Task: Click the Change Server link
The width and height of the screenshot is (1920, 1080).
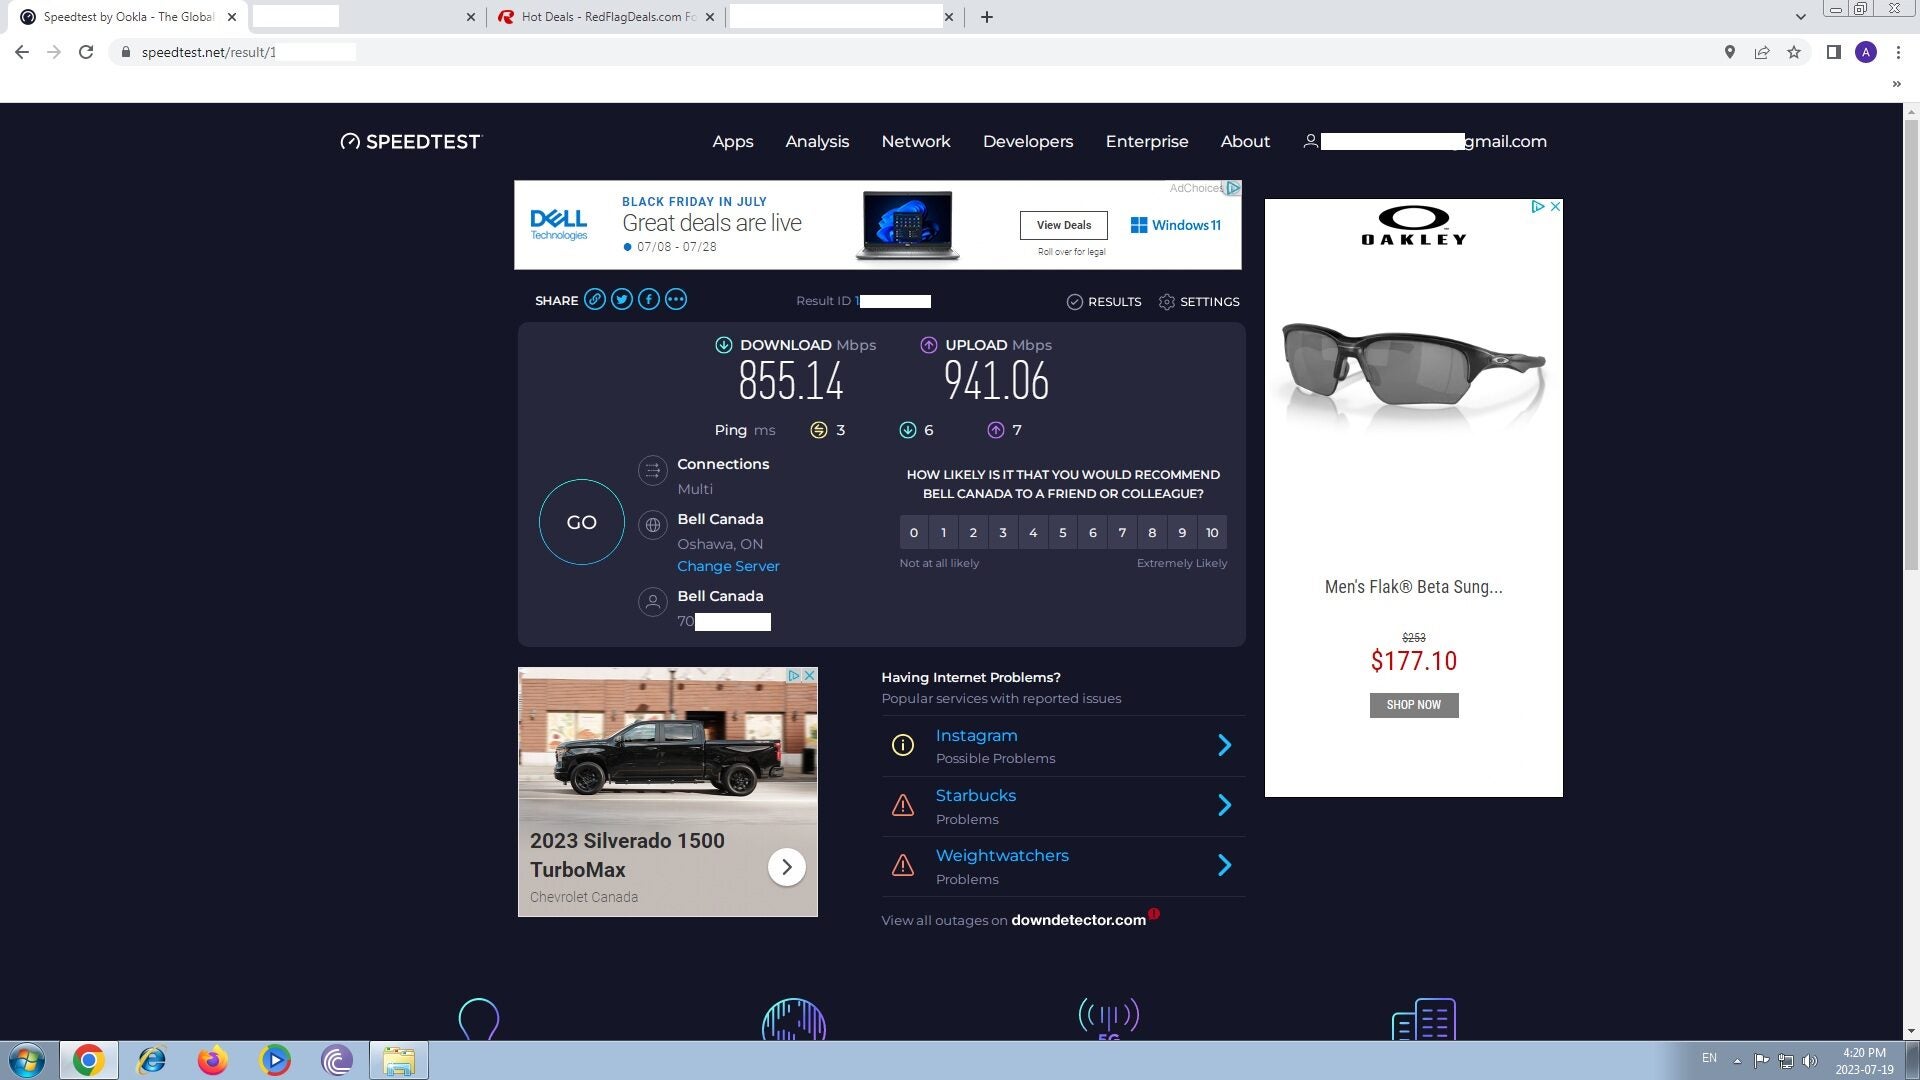Action: pos(728,566)
